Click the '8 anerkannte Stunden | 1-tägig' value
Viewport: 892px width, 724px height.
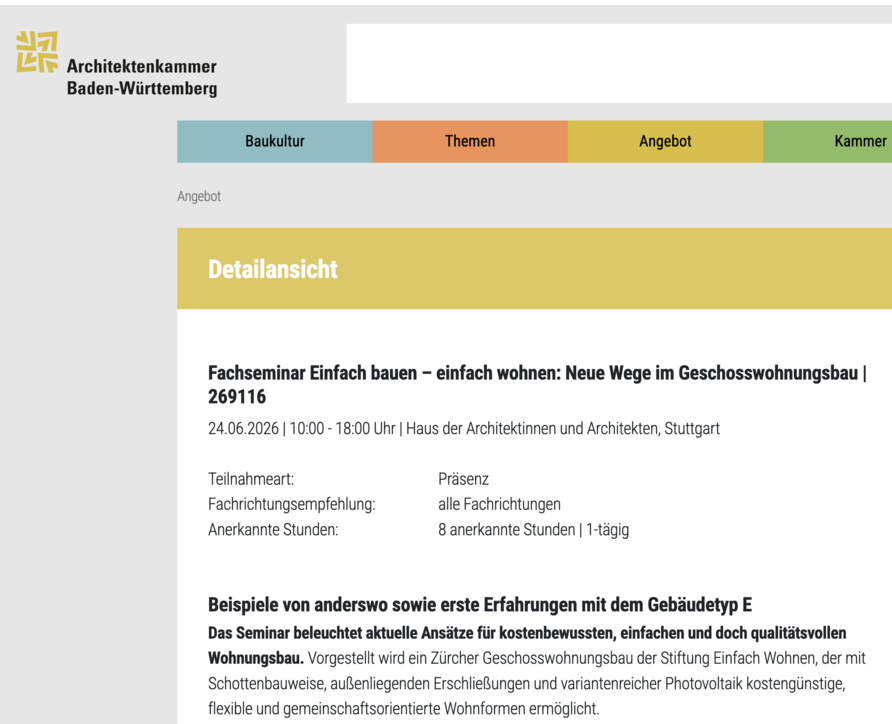[533, 530]
